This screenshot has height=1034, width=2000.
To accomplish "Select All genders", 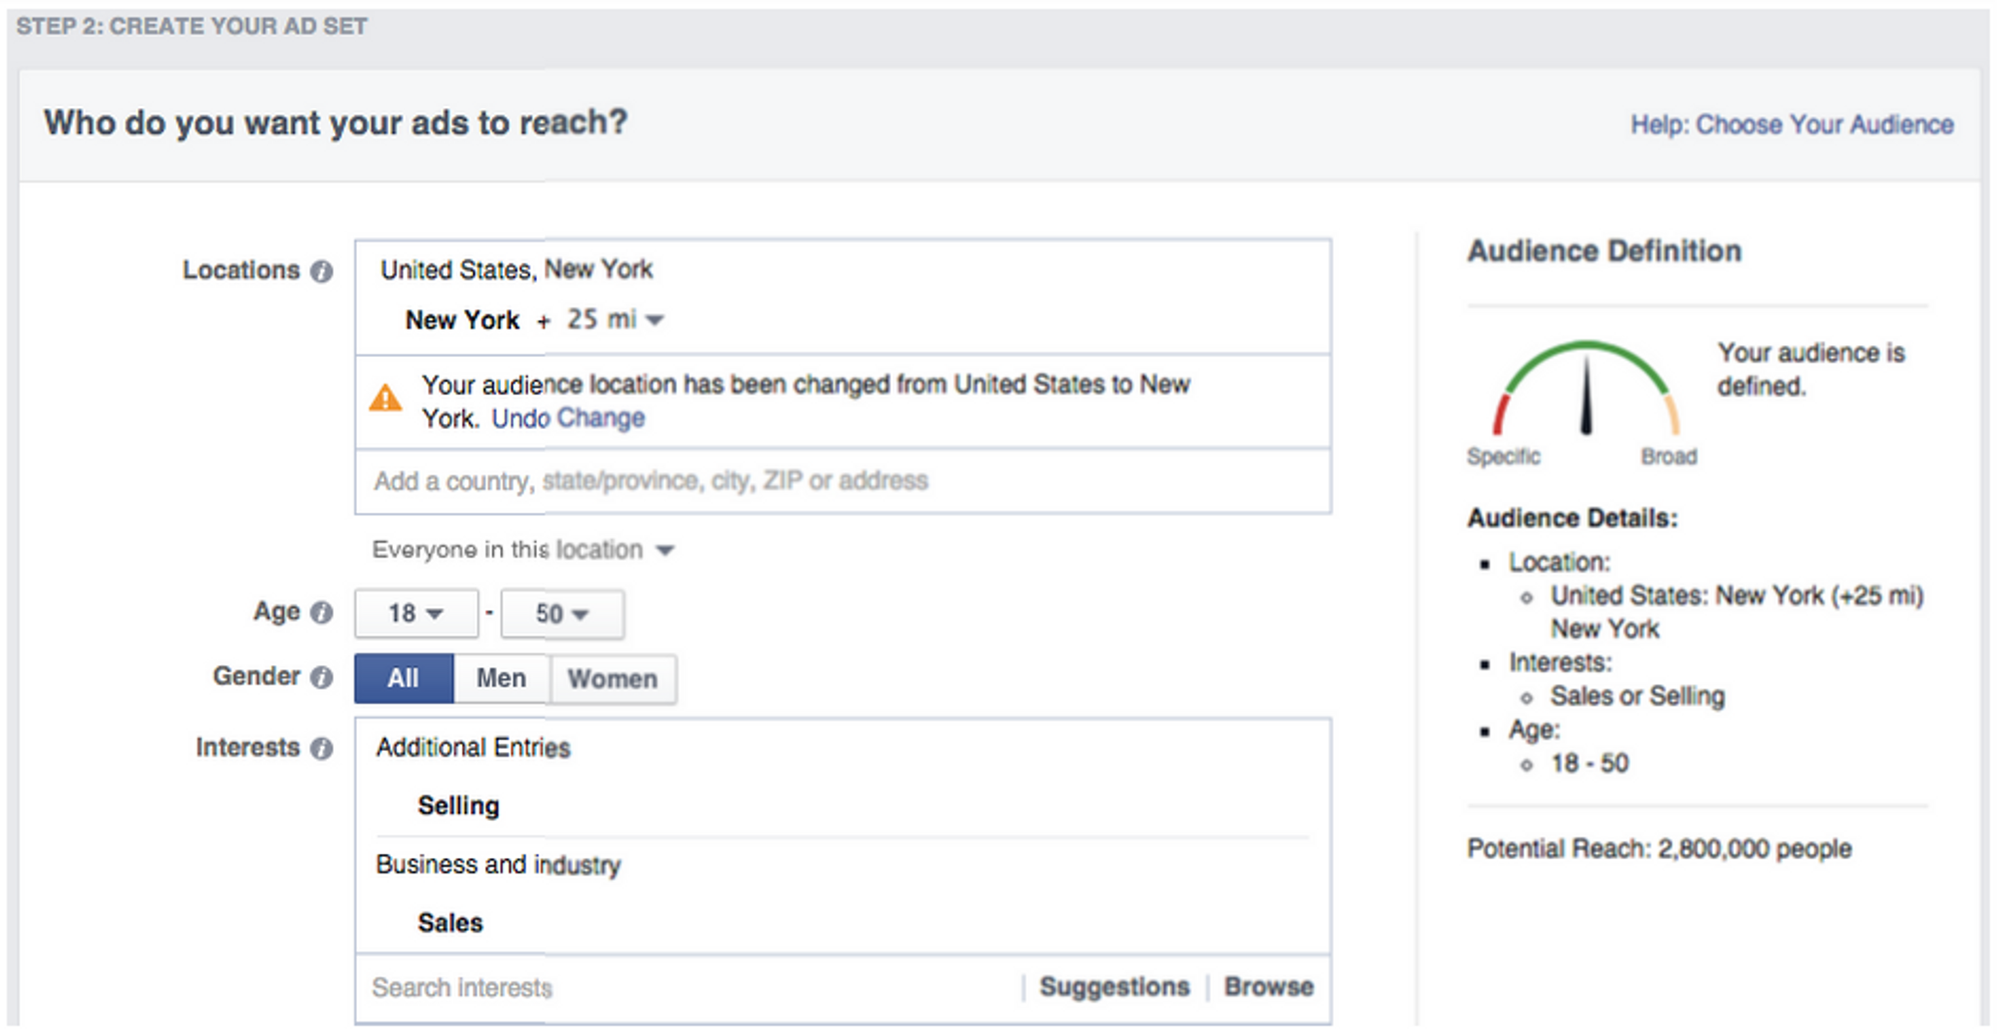I will [403, 679].
